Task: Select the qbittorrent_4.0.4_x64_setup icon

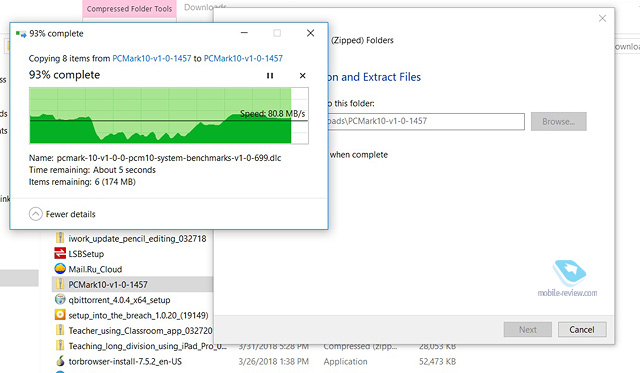Action: tap(60, 300)
